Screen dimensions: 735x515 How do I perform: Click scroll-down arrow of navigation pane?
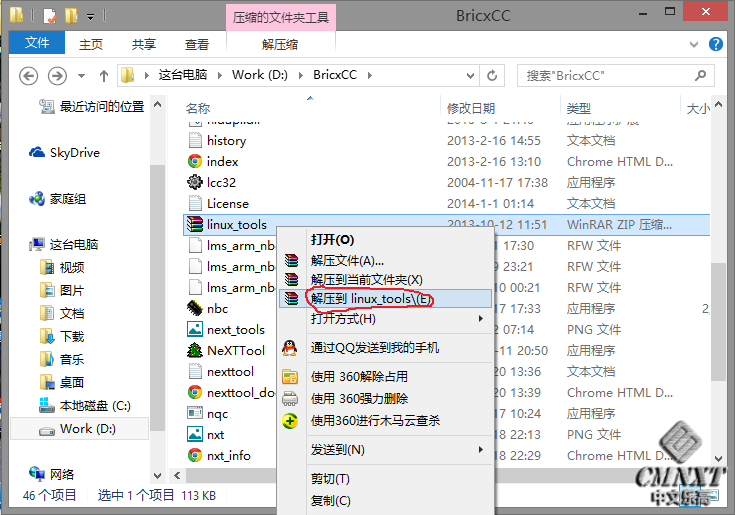158,476
